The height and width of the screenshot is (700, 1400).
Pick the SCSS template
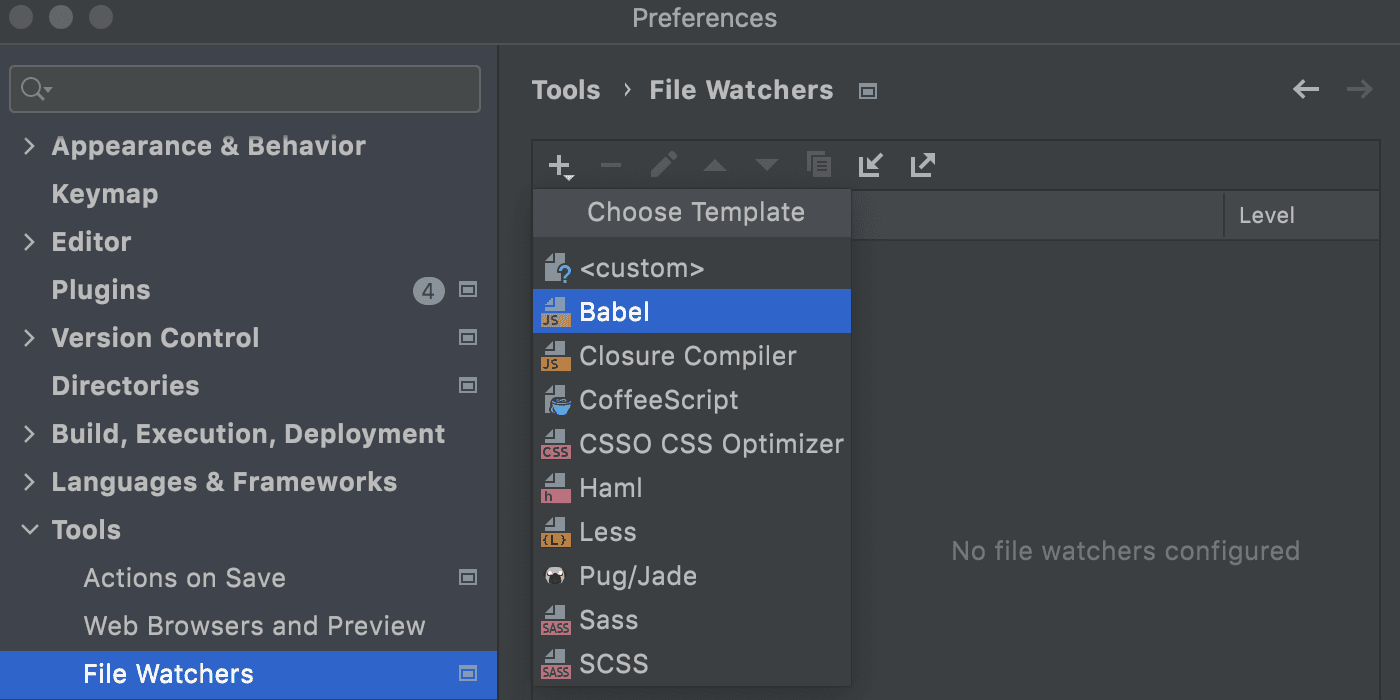click(x=692, y=664)
